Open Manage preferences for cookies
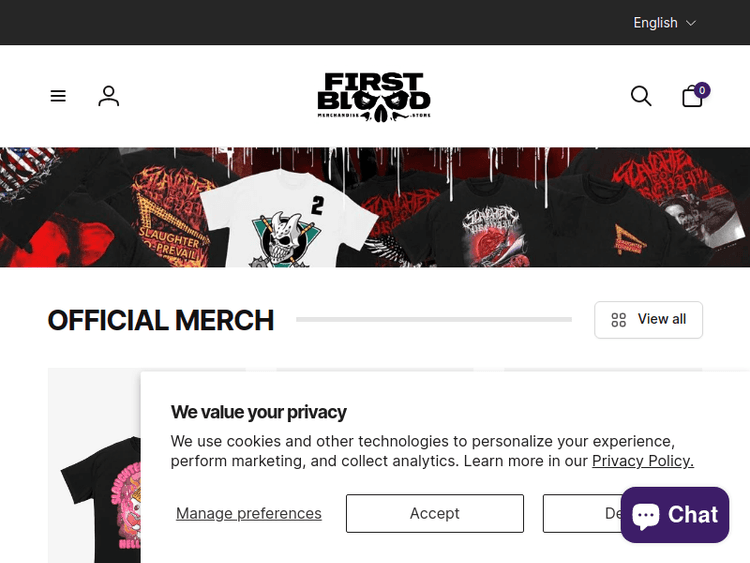This screenshot has height=563, width=750. pos(249,513)
